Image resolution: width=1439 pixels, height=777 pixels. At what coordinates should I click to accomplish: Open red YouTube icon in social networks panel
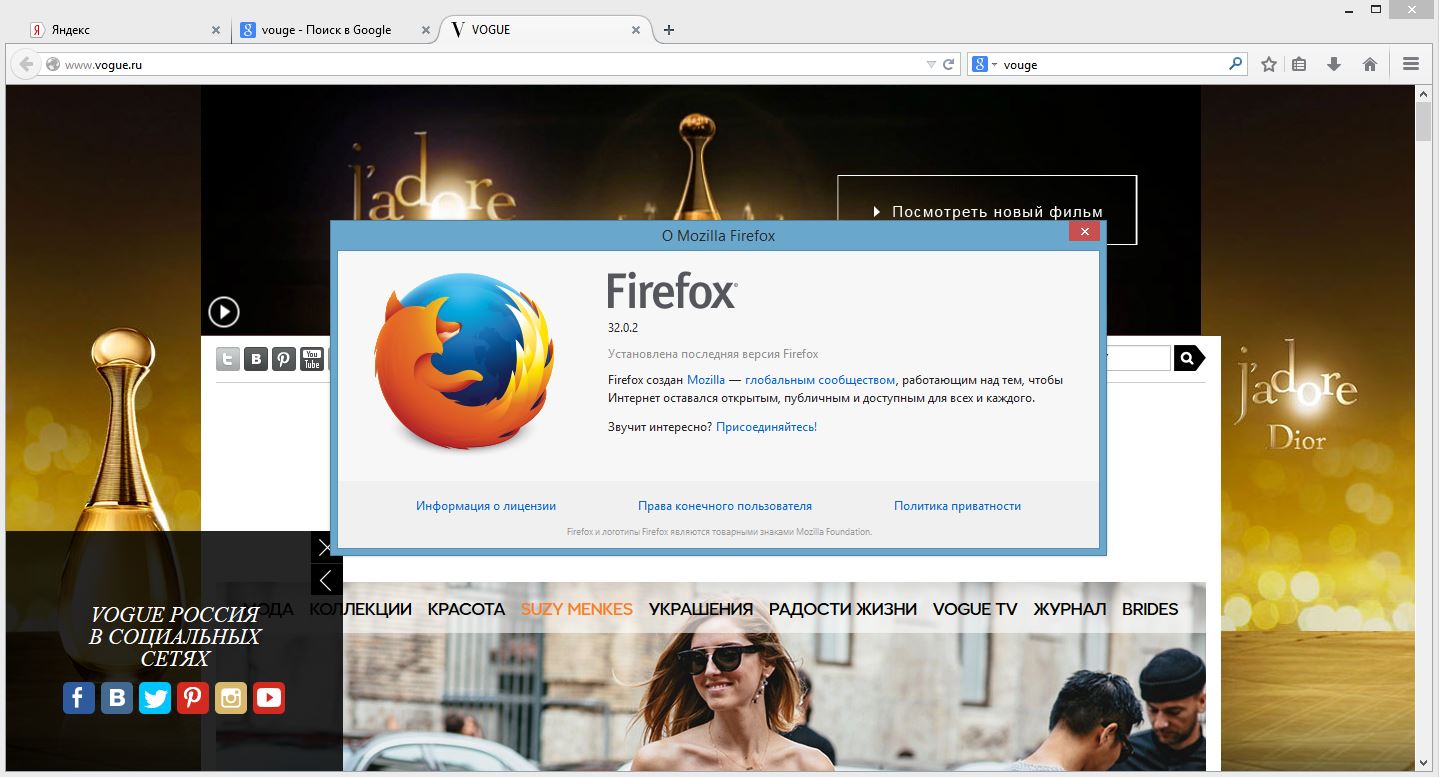(x=269, y=697)
